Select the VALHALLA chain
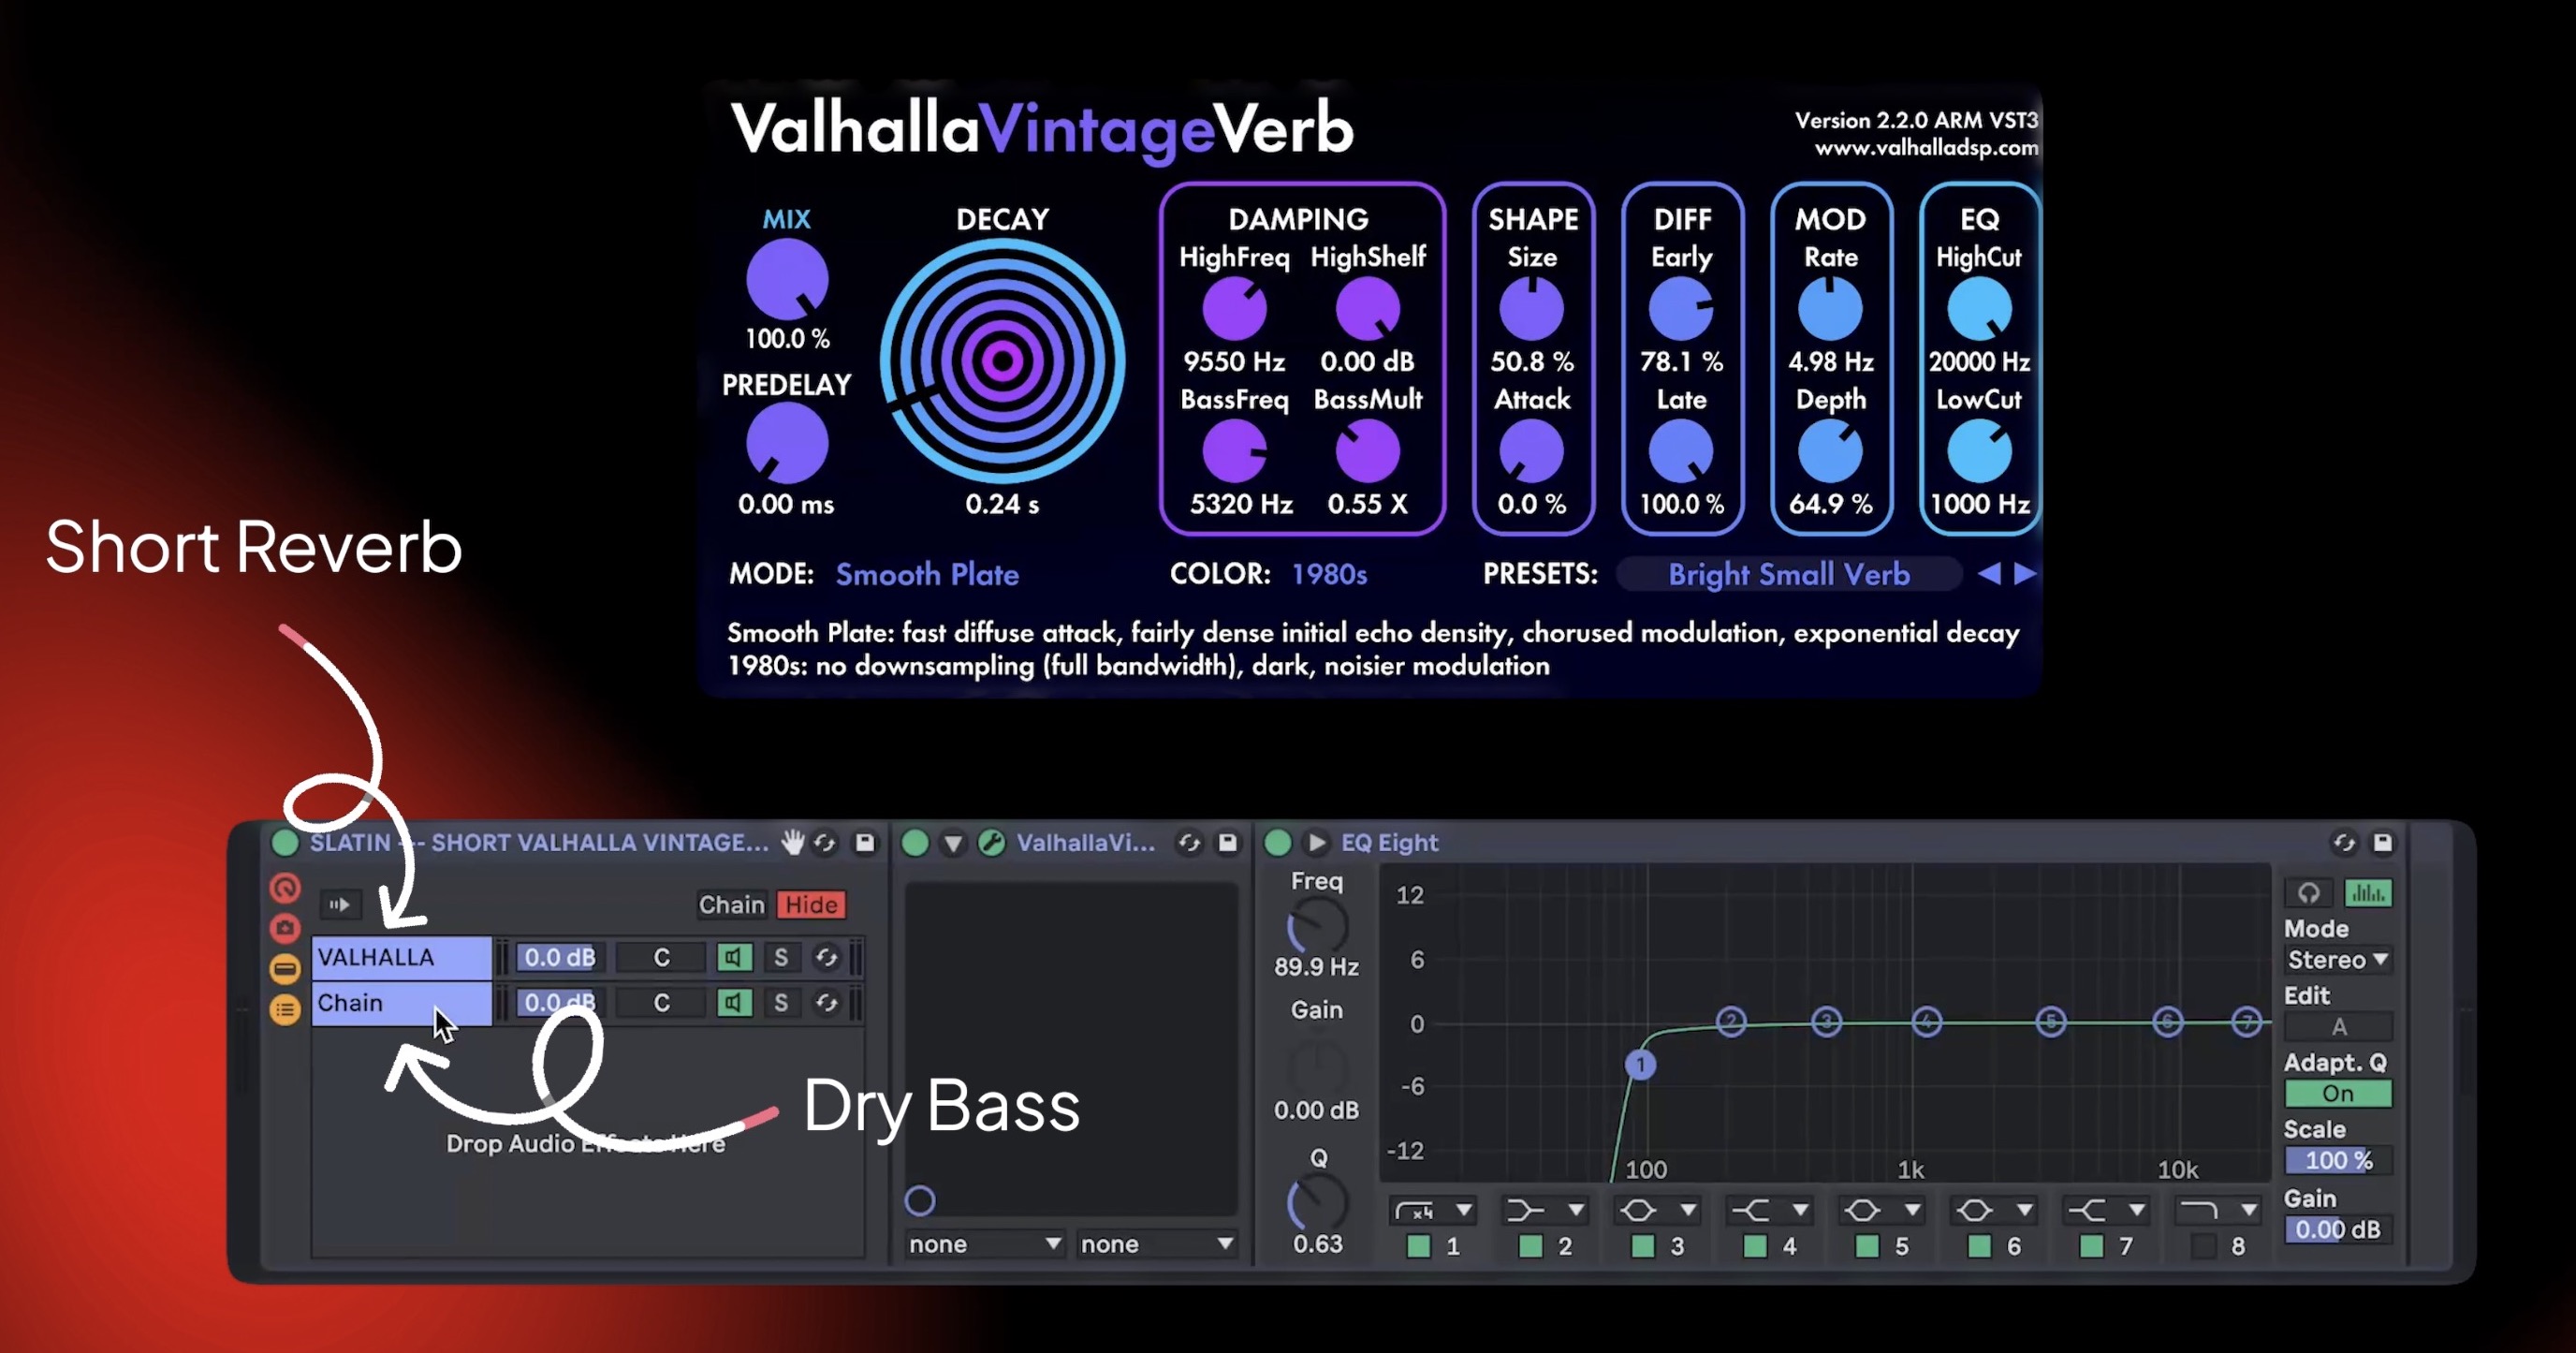2576x1353 pixels. click(x=401, y=957)
